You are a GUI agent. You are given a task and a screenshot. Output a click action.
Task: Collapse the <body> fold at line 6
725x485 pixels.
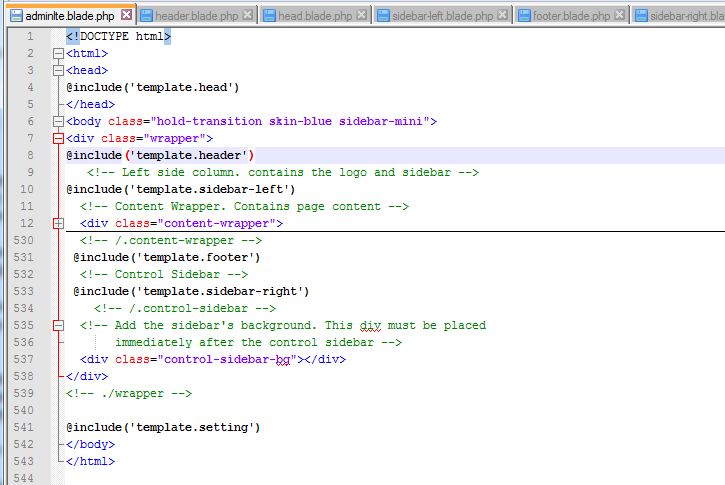[x=58, y=122]
